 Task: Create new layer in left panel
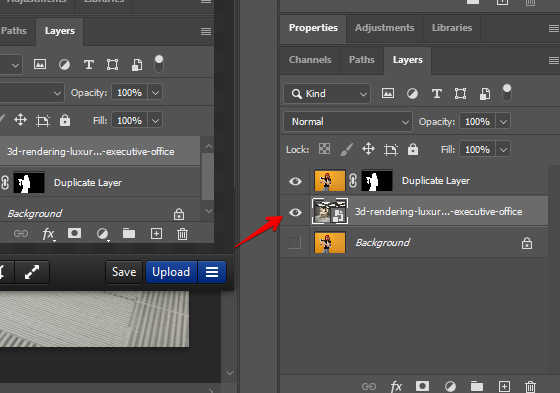(156, 234)
